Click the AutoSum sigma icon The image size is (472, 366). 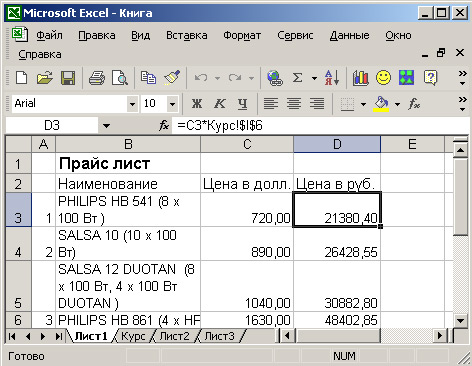(x=297, y=78)
